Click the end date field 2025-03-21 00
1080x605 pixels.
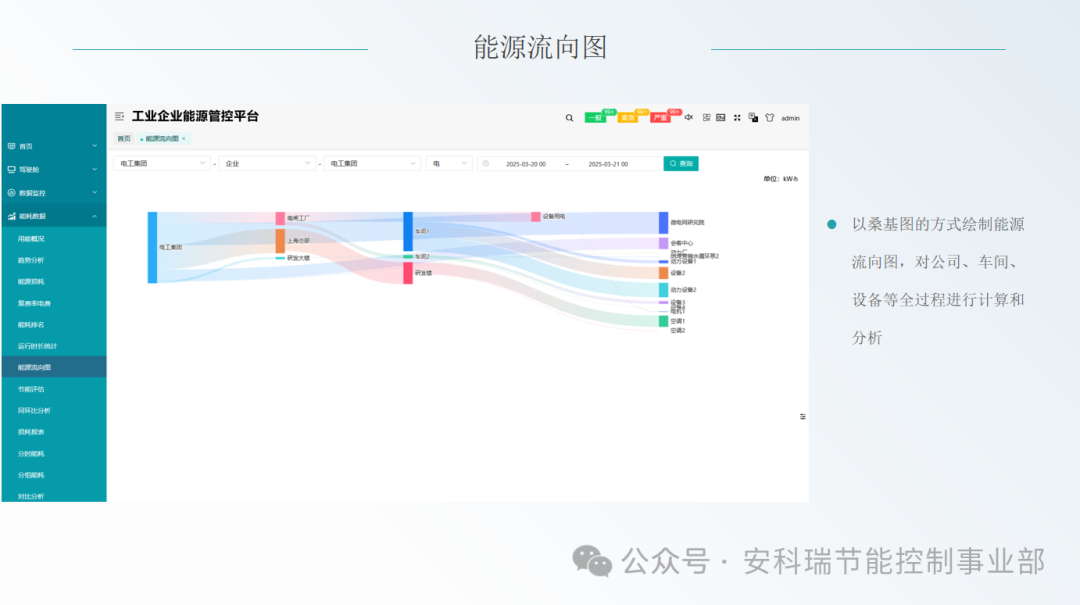[x=608, y=164]
